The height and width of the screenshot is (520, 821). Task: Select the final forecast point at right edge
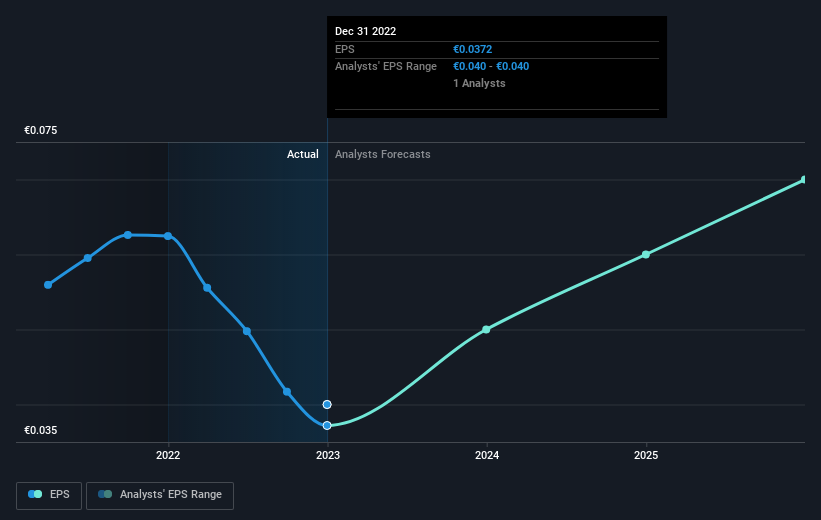[x=804, y=180]
